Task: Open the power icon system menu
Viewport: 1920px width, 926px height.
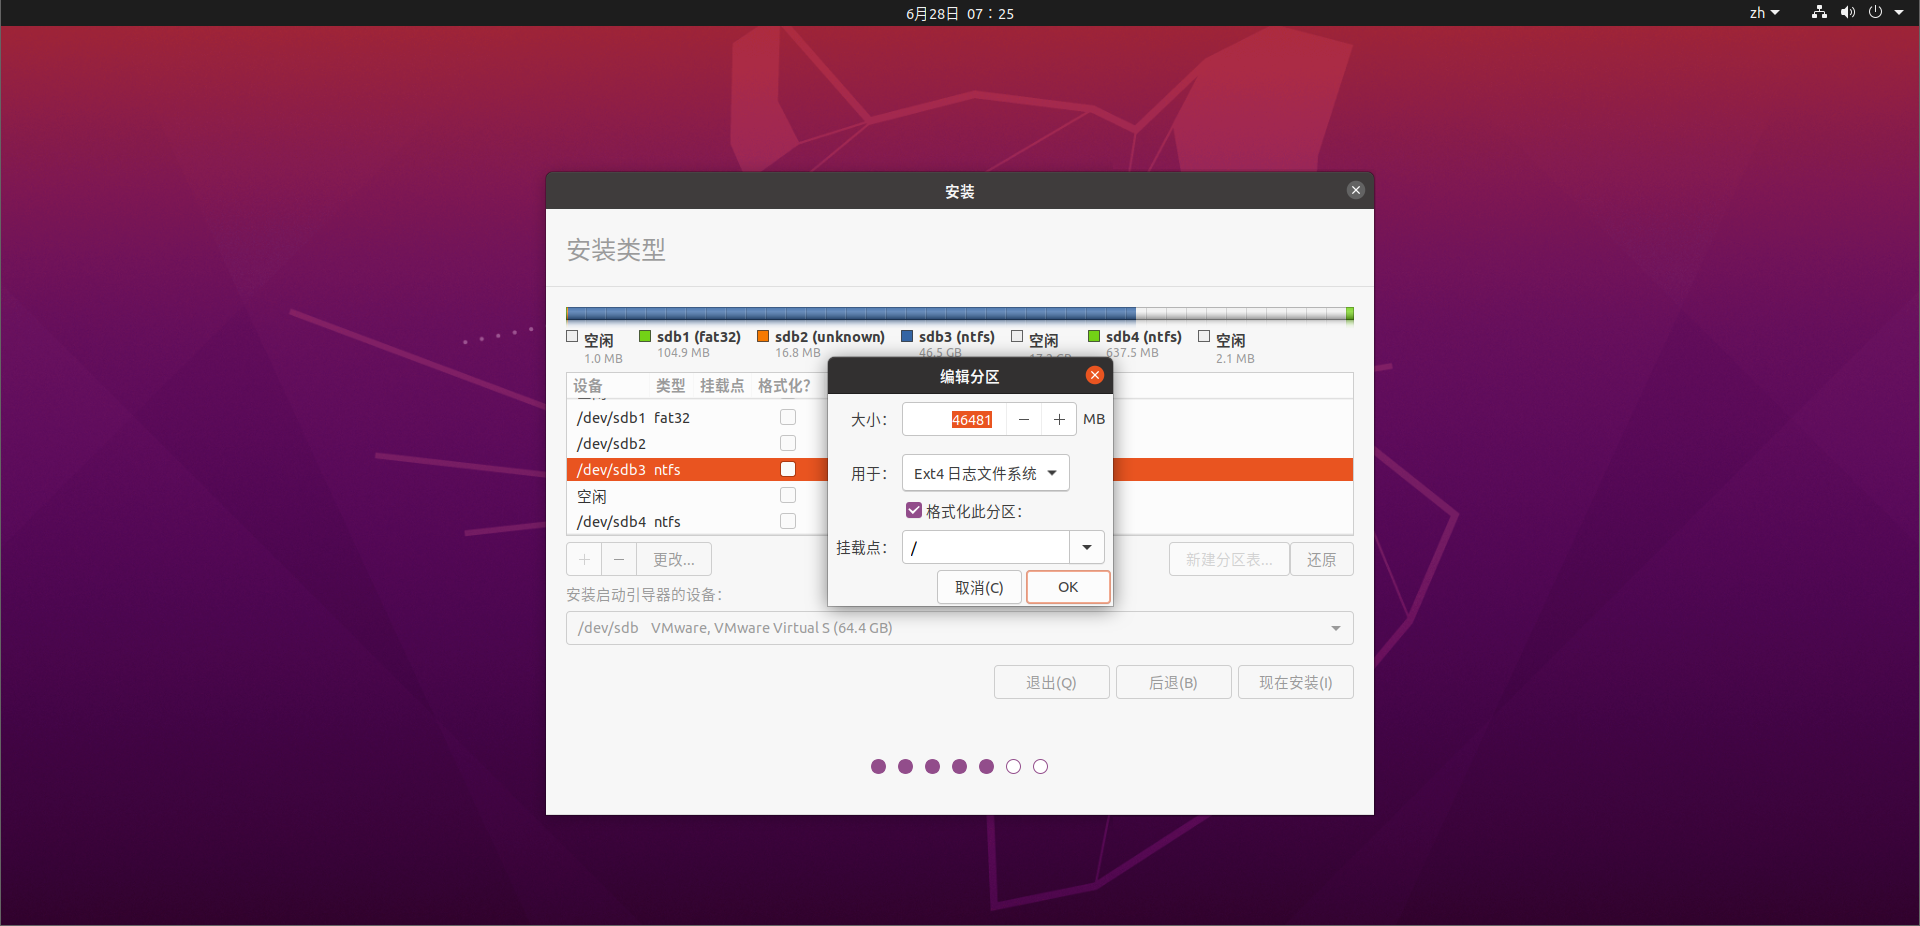Action: tap(1876, 13)
